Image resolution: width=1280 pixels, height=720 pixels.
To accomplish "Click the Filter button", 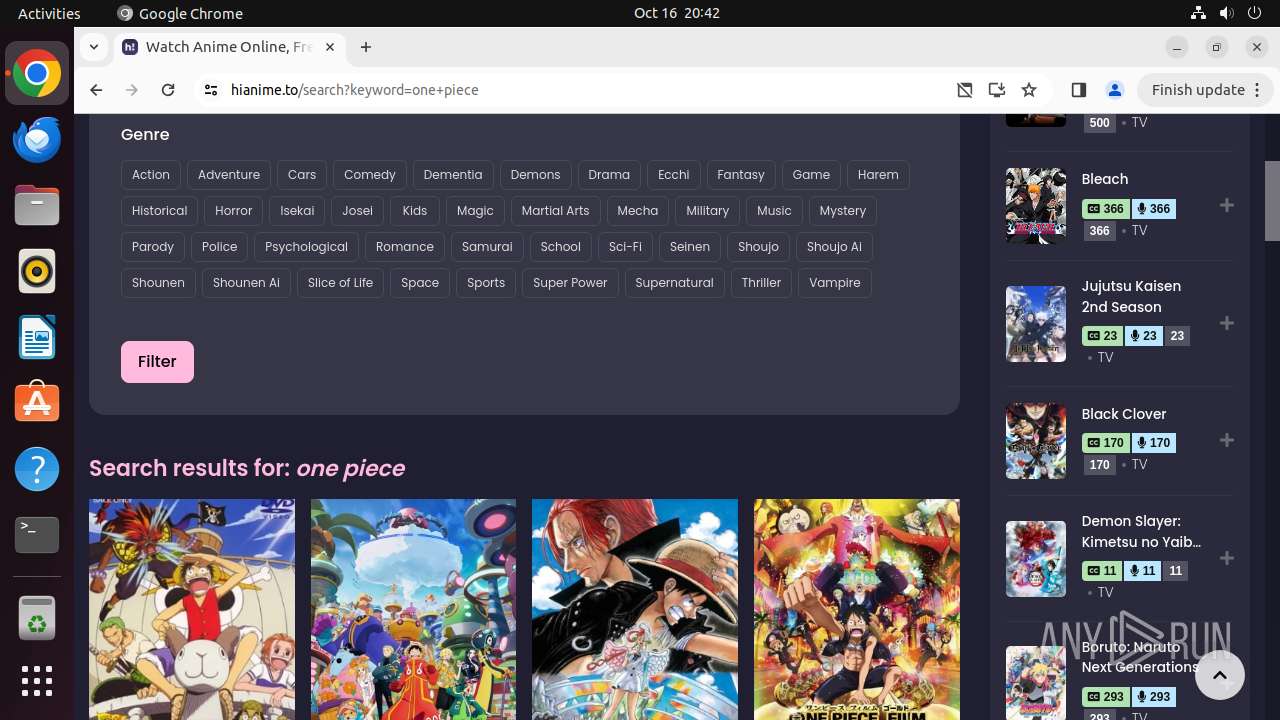I will (x=157, y=362).
